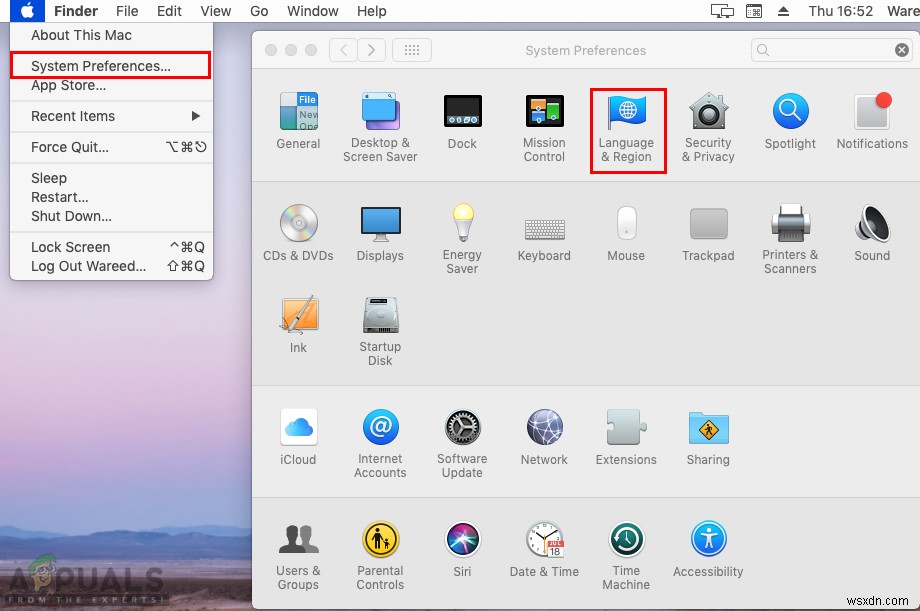This screenshot has width=920, height=611.
Task: Open Language & Region preferences
Action: click(x=627, y=124)
